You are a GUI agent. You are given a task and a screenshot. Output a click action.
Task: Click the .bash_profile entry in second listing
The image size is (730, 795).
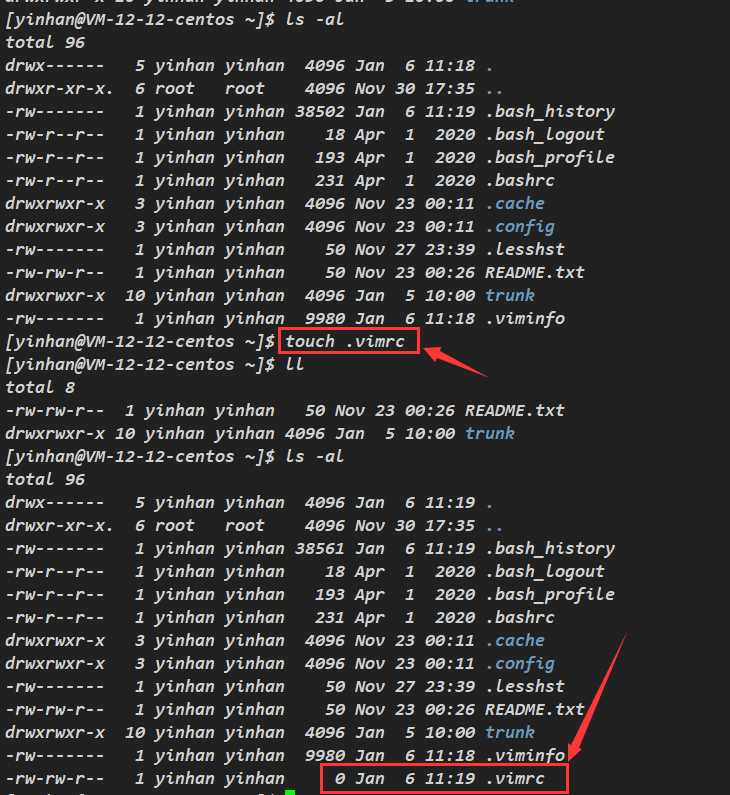[x=550, y=595]
